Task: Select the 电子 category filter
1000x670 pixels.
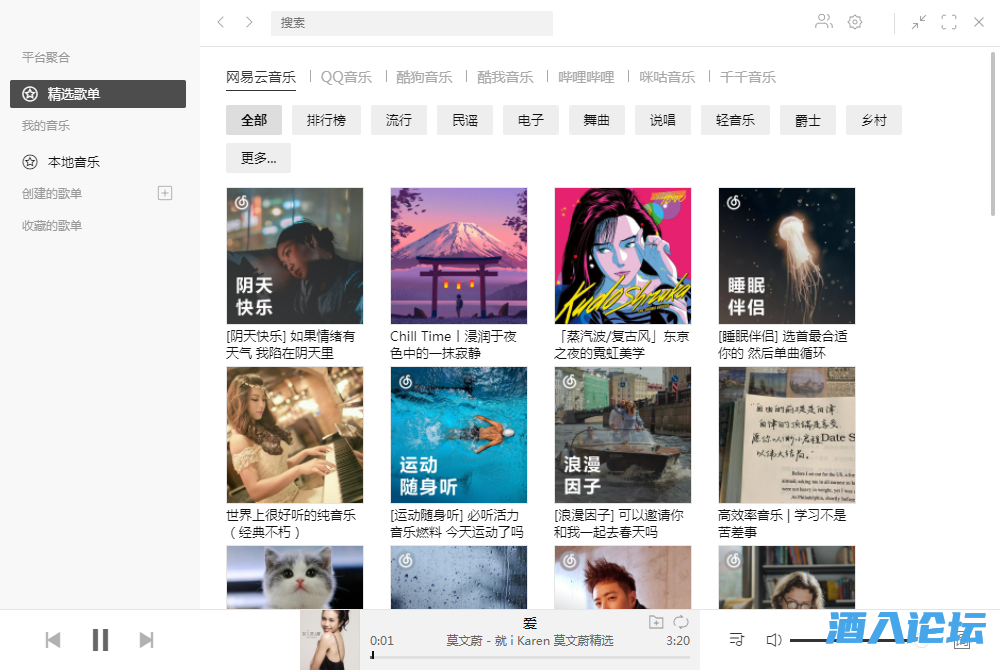Action: pos(531,120)
